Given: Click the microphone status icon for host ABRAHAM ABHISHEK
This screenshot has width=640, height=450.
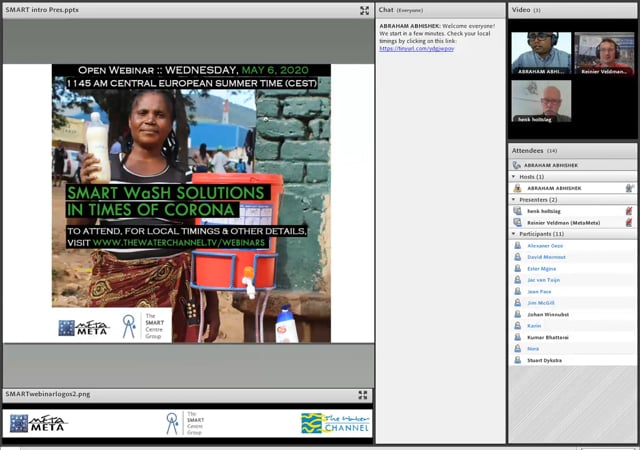Looking at the screenshot, I should tap(629, 188).
